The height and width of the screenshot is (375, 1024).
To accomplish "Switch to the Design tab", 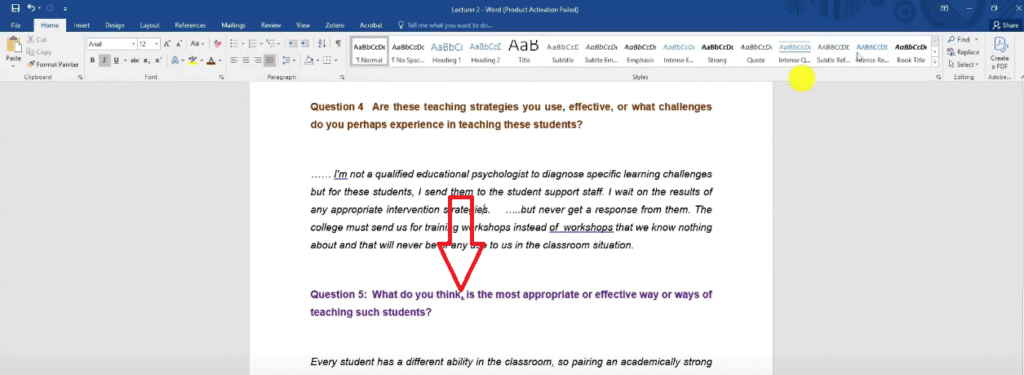I will 114,25.
